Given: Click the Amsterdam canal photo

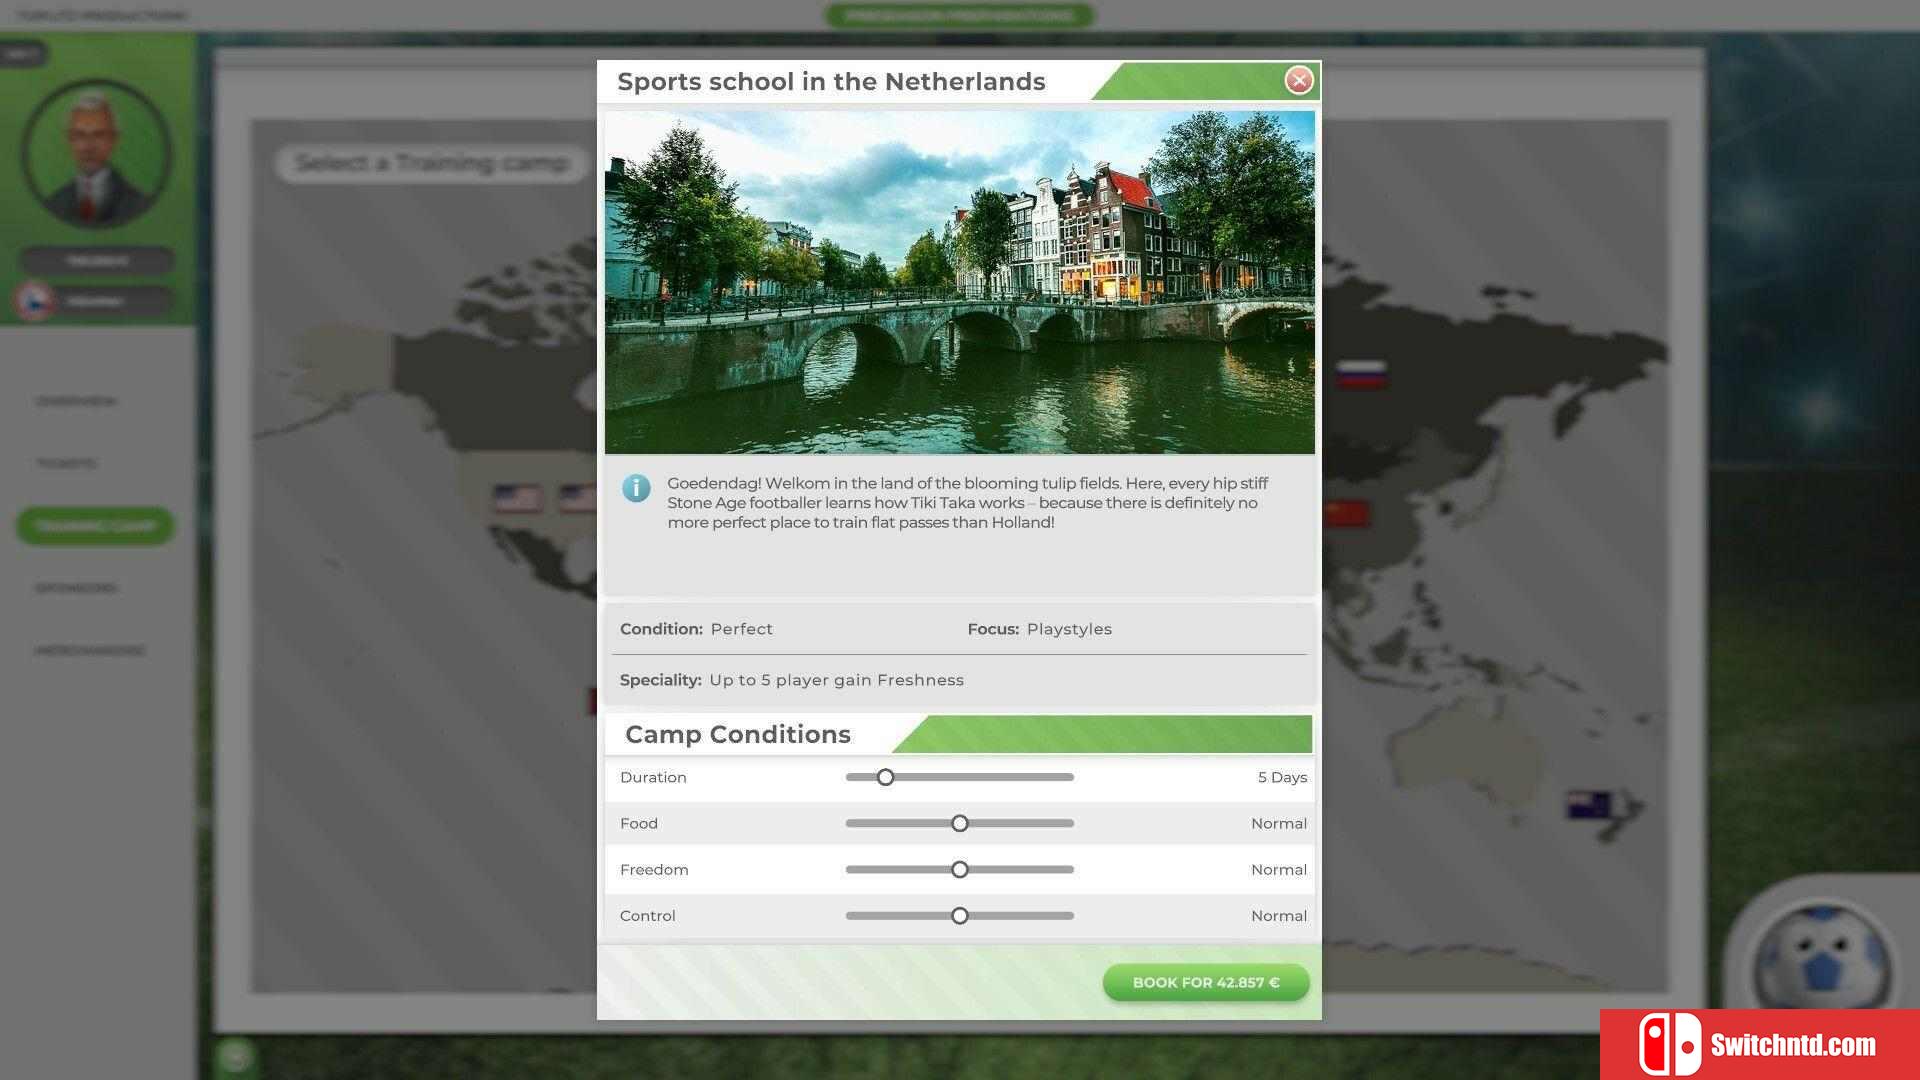Looking at the screenshot, I should (x=960, y=283).
